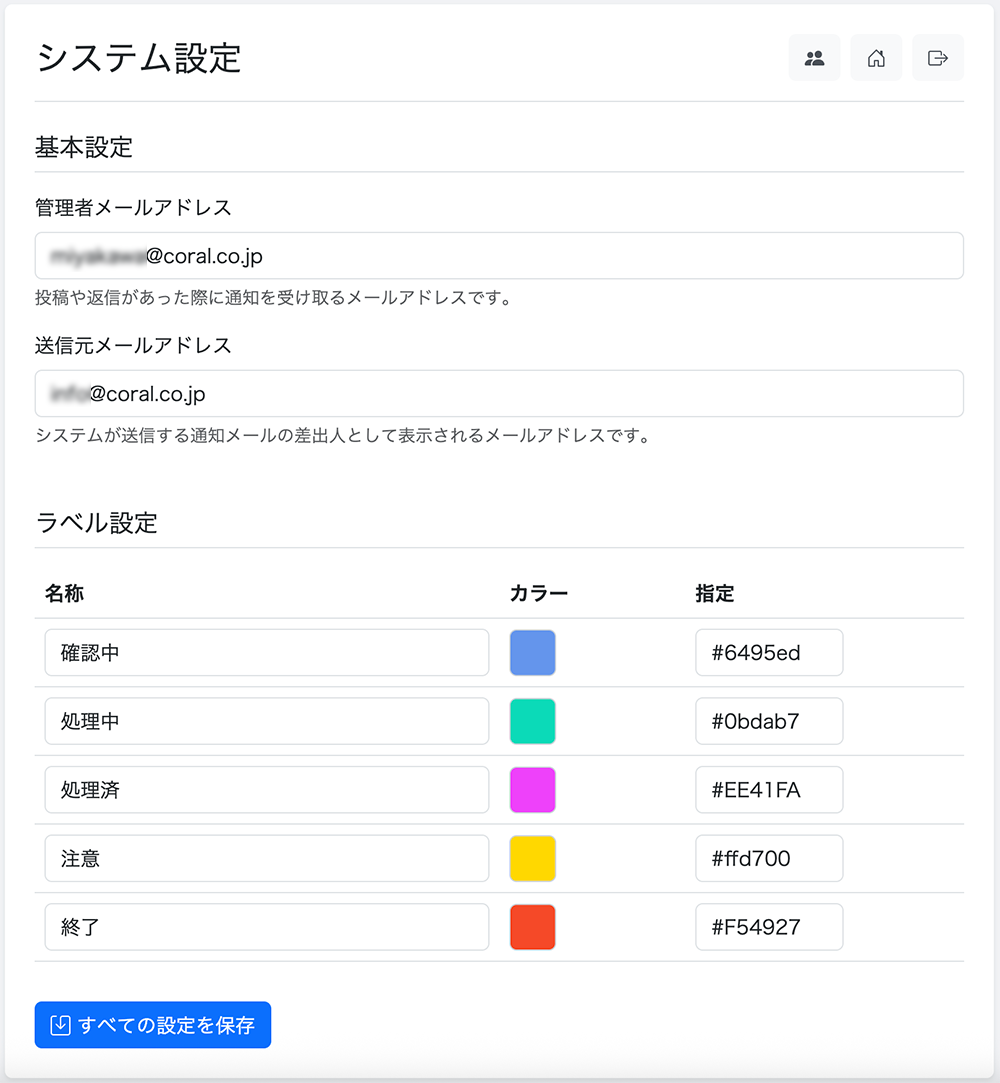Click the #F54927 hex code field
The image size is (1000, 1083).
point(768,927)
